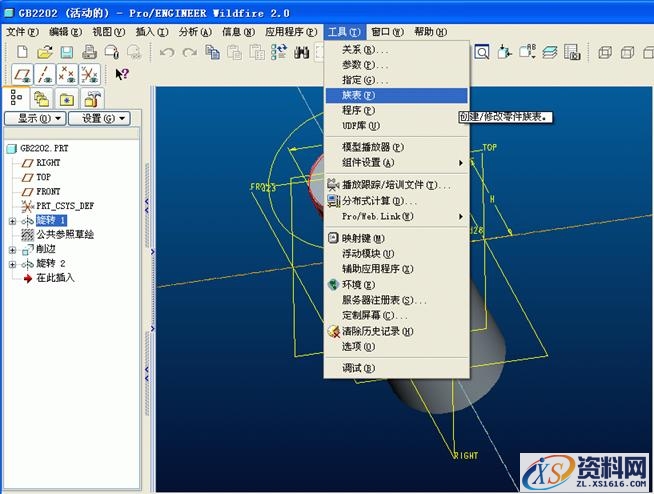The height and width of the screenshot is (494, 654).
Task: Select GB2202.PRT in the model tree
Action: pos(44,148)
